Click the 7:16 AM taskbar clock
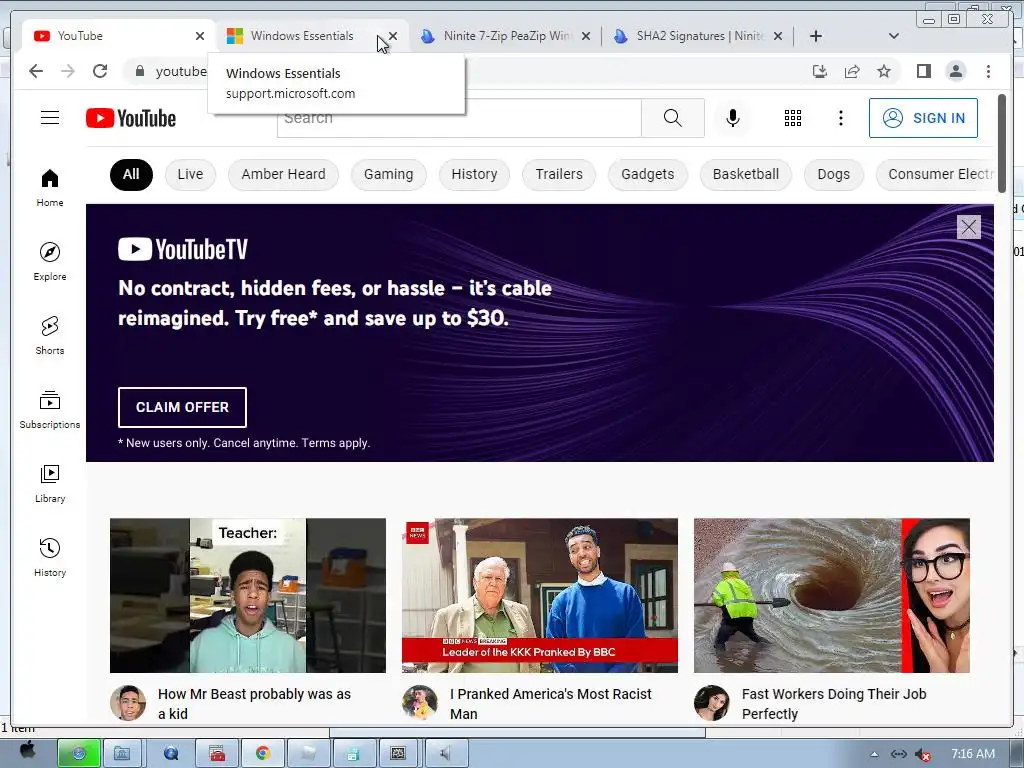The image size is (1024, 768). (x=973, y=754)
